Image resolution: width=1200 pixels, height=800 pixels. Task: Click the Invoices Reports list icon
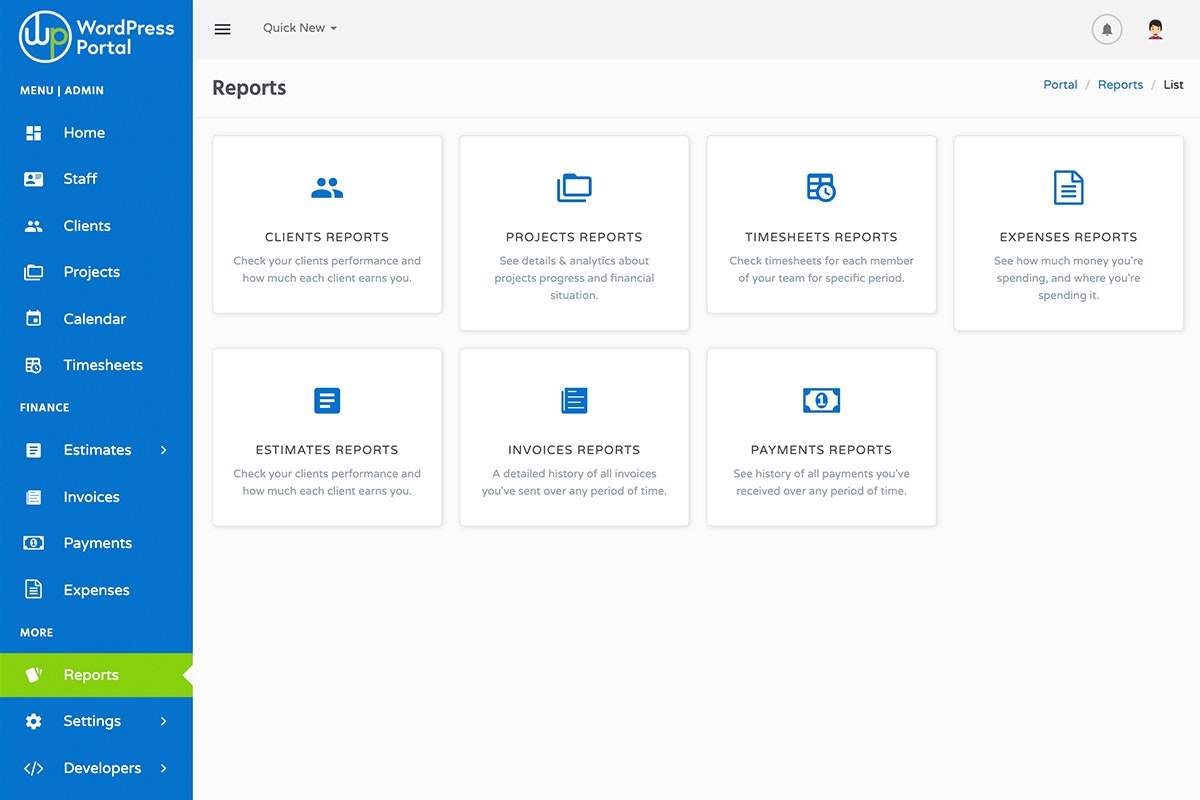click(573, 400)
